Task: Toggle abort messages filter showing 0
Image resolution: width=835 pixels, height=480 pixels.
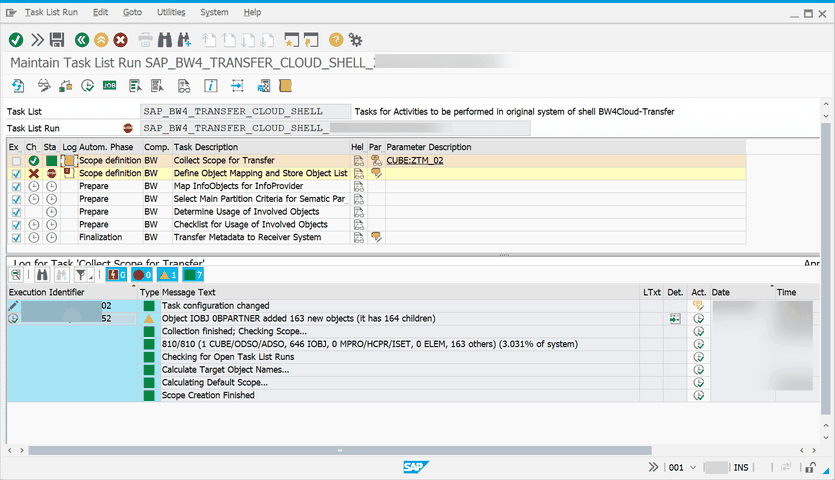Action: [116, 275]
